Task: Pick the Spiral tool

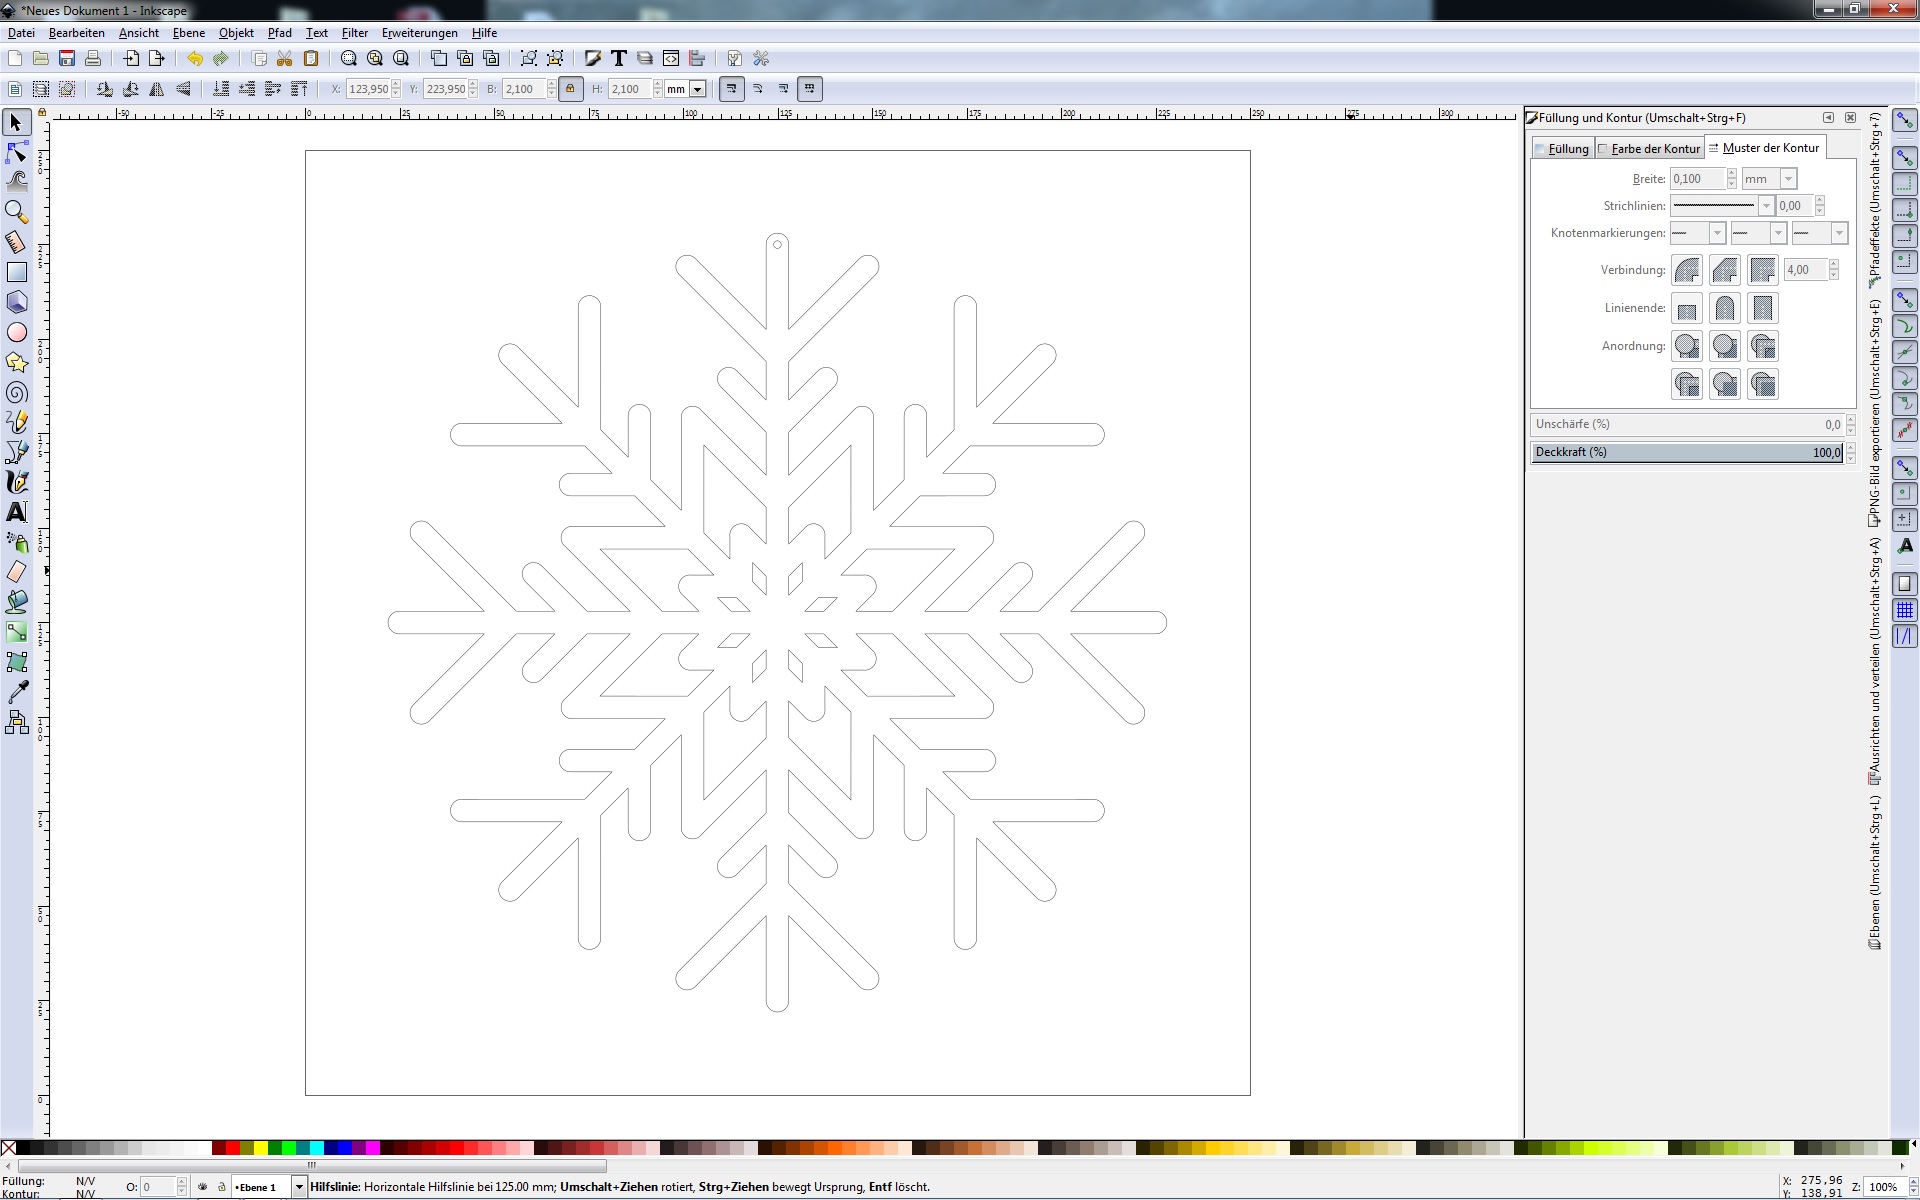Action: point(16,392)
